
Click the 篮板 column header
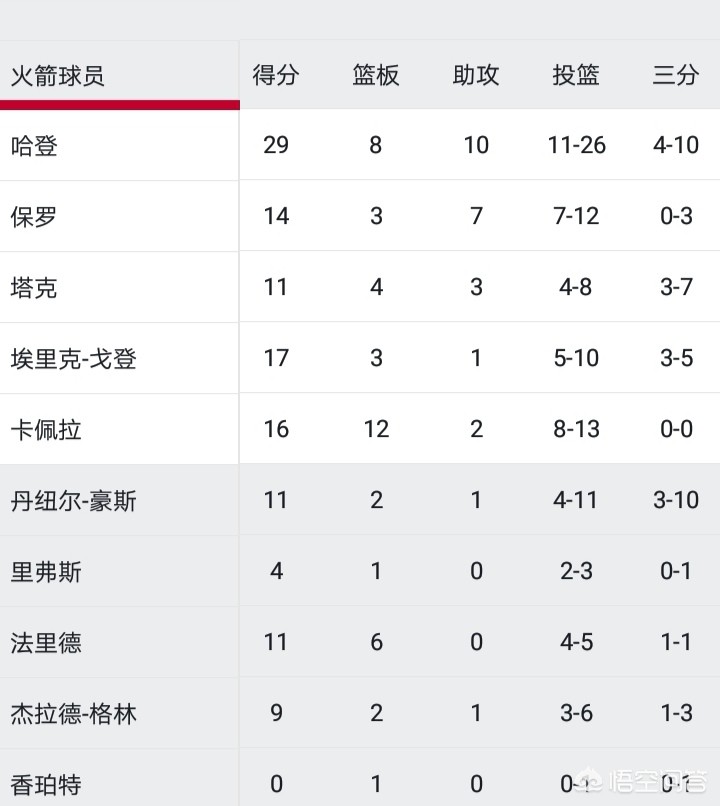point(376,75)
